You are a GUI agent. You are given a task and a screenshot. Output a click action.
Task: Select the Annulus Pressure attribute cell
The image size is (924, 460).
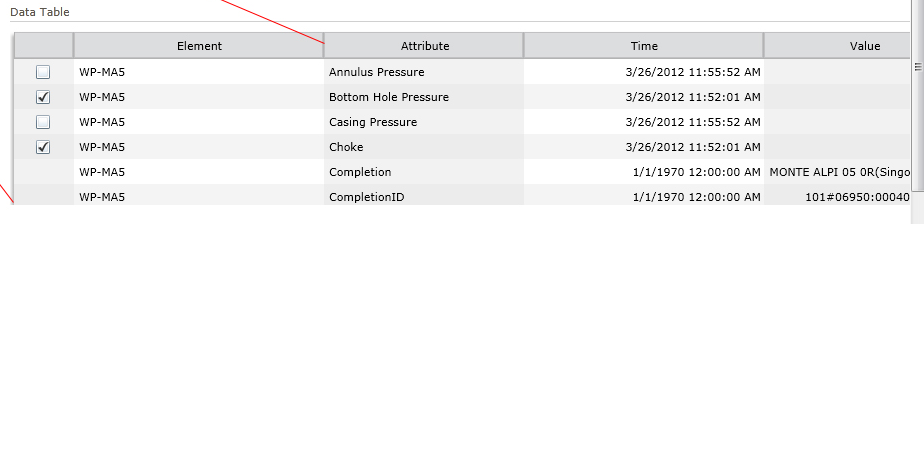[424, 72]
